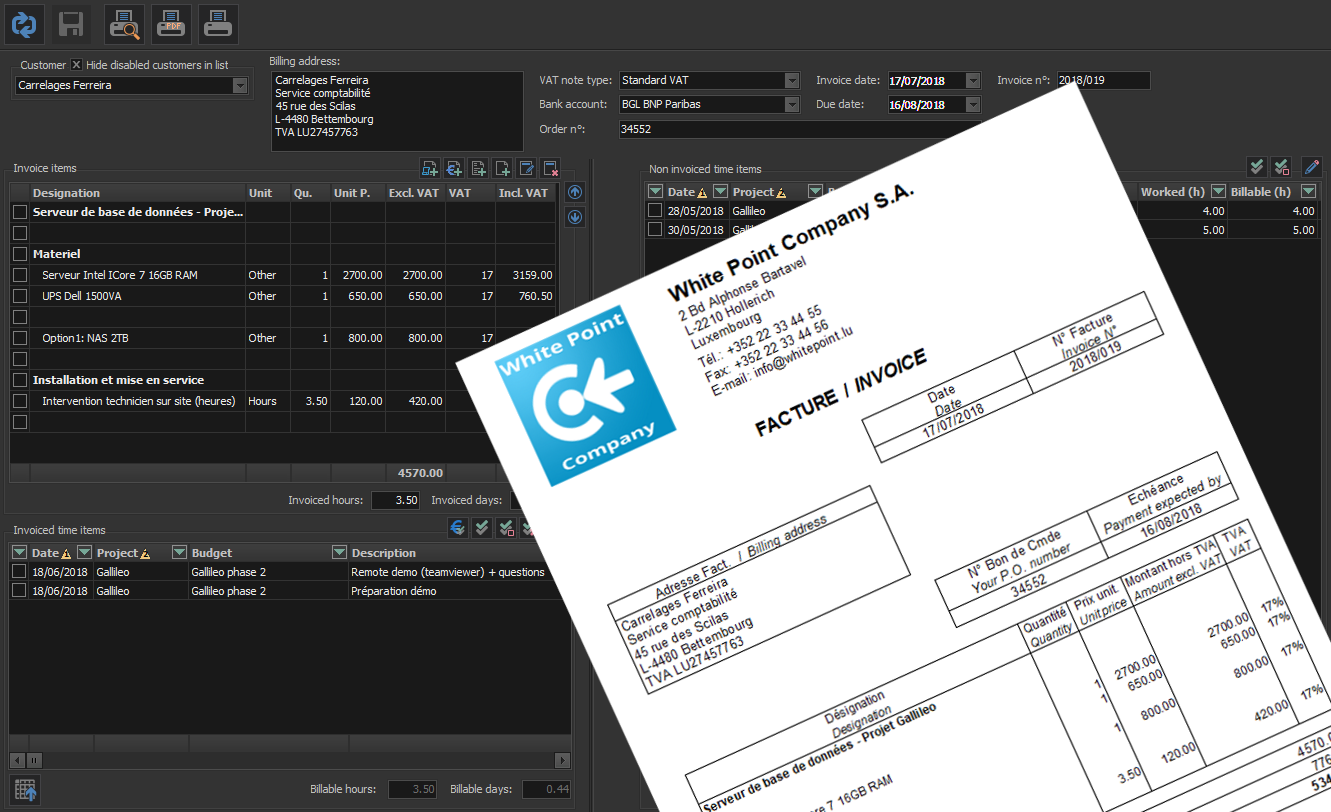Open the Billable (h) column filter
The image size is (1331, 812).
pos(1309,192)
